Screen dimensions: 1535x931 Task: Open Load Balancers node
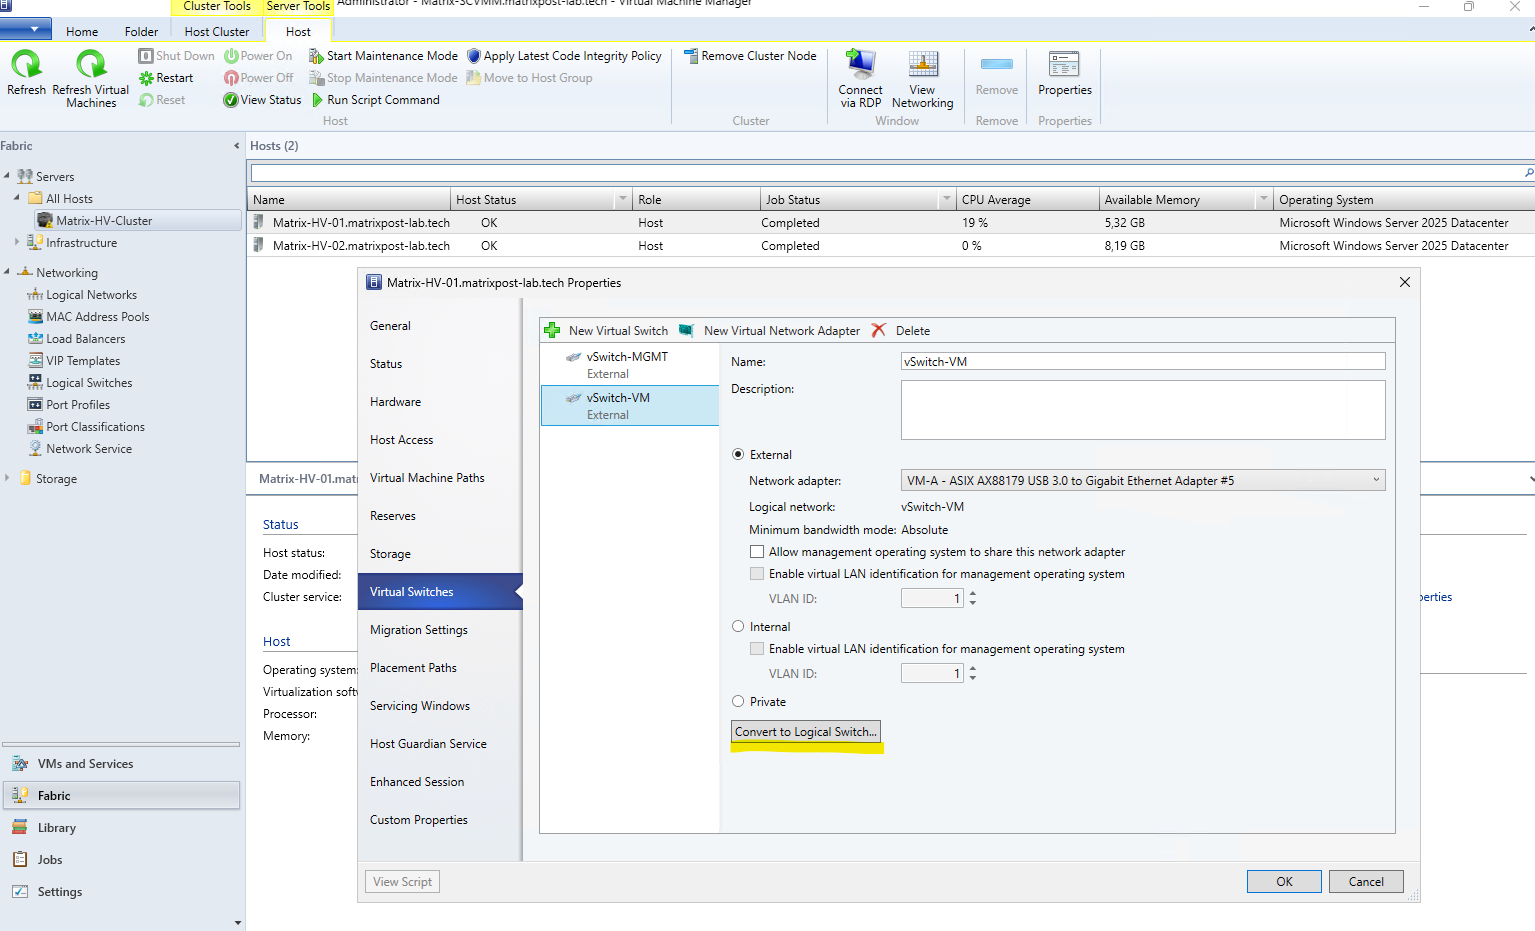click(85, 339)
